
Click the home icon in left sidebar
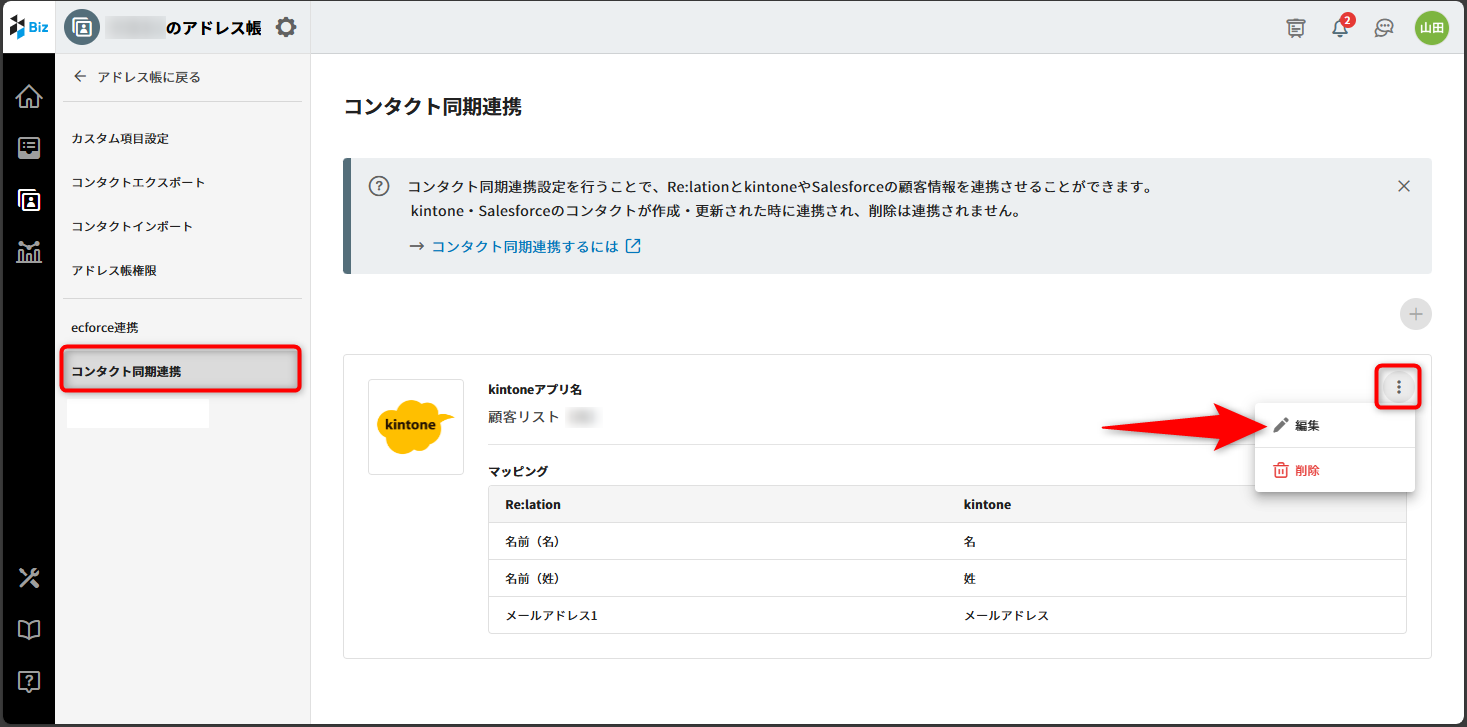click(29, 97)
